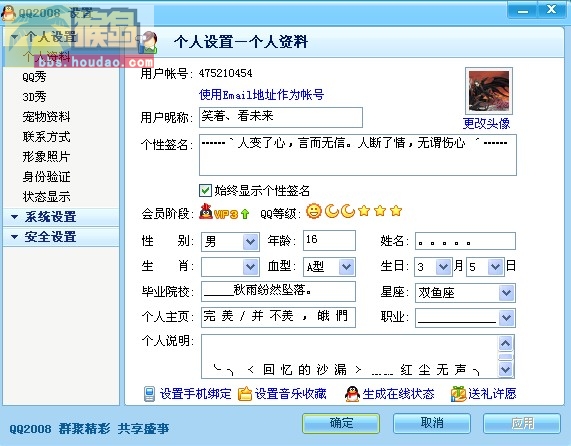
Task: Click the 个性签名 signature text box
Action: tap(358, 155)
